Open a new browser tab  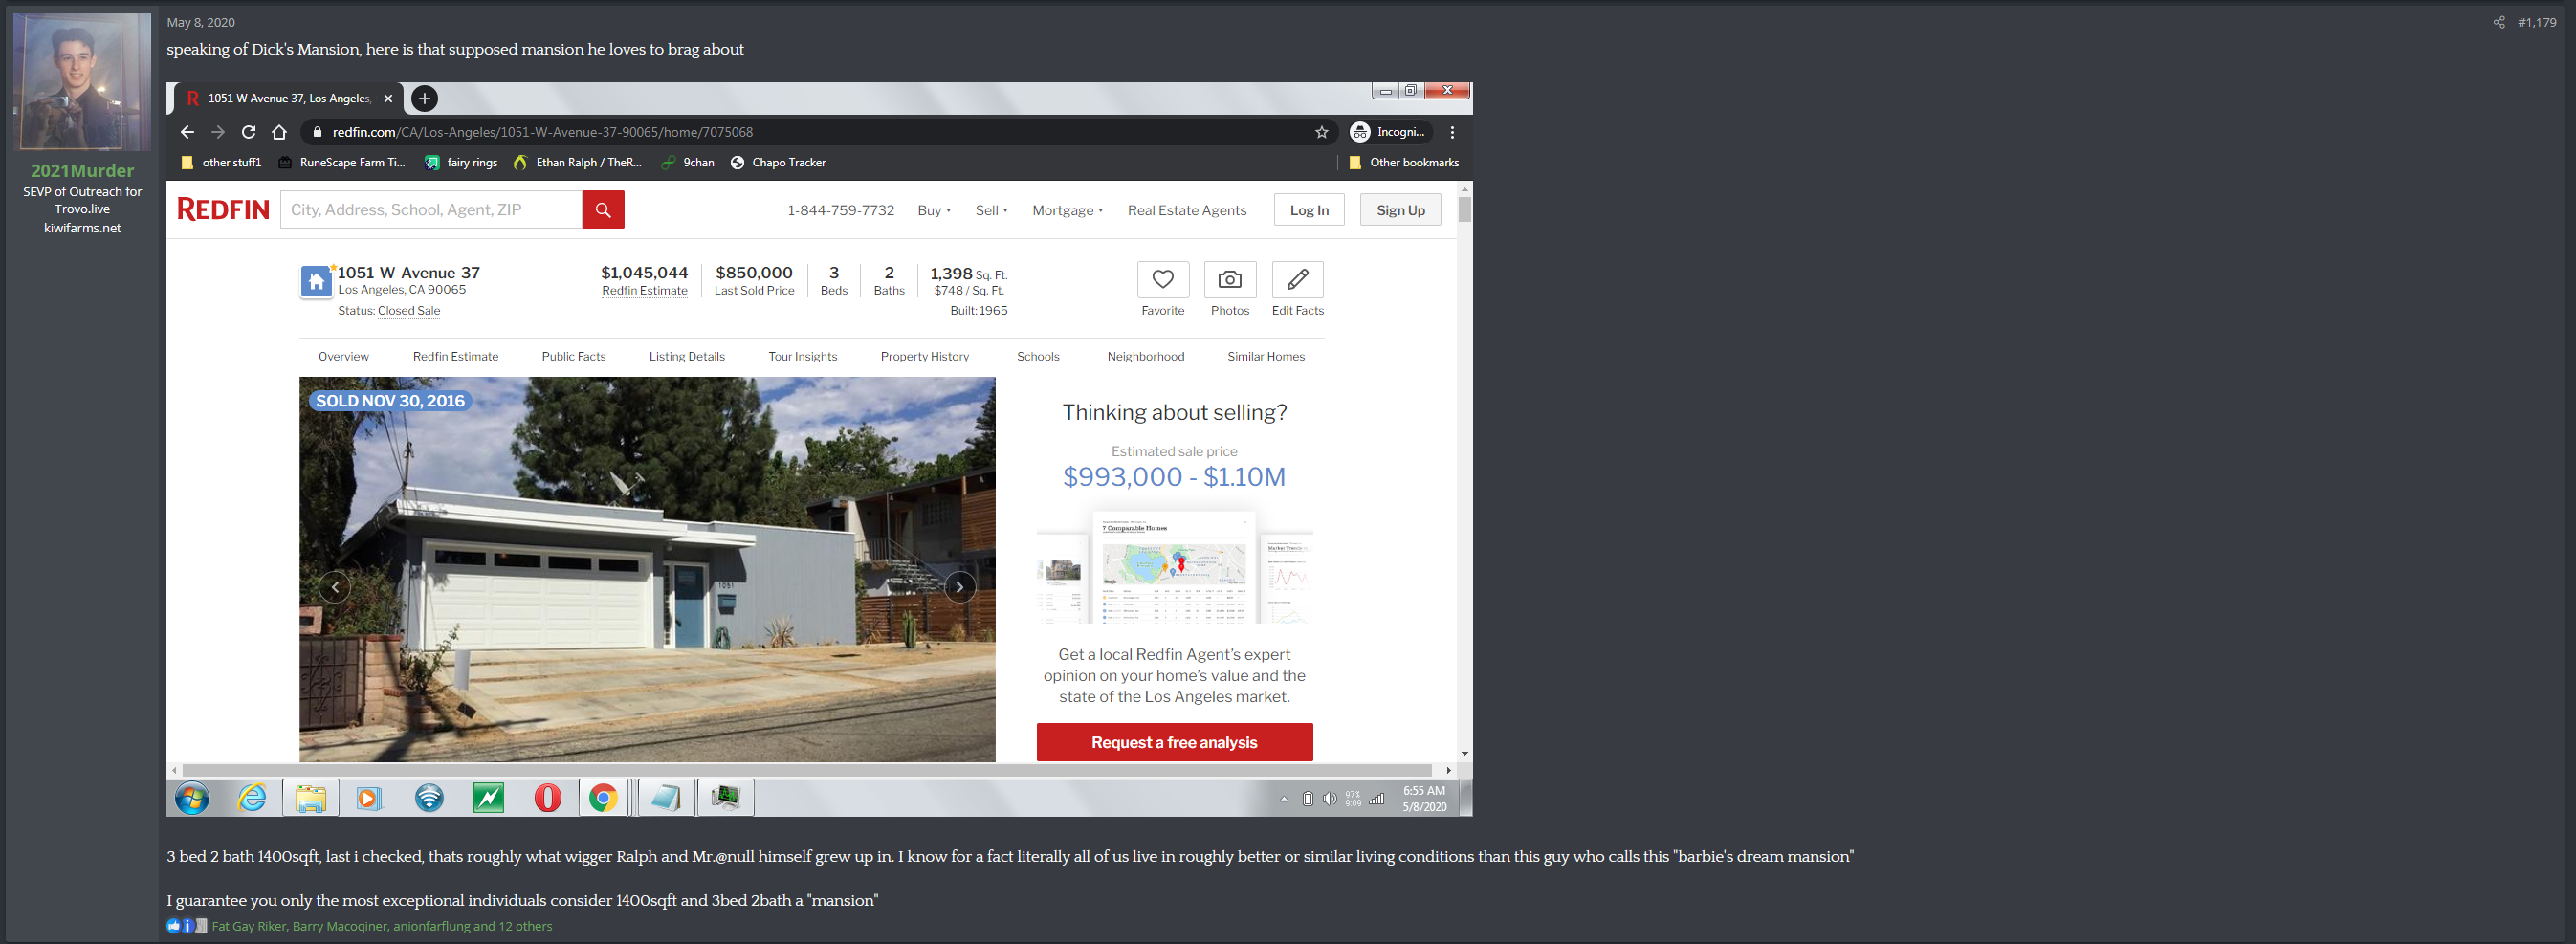click(x=424, y=98)
